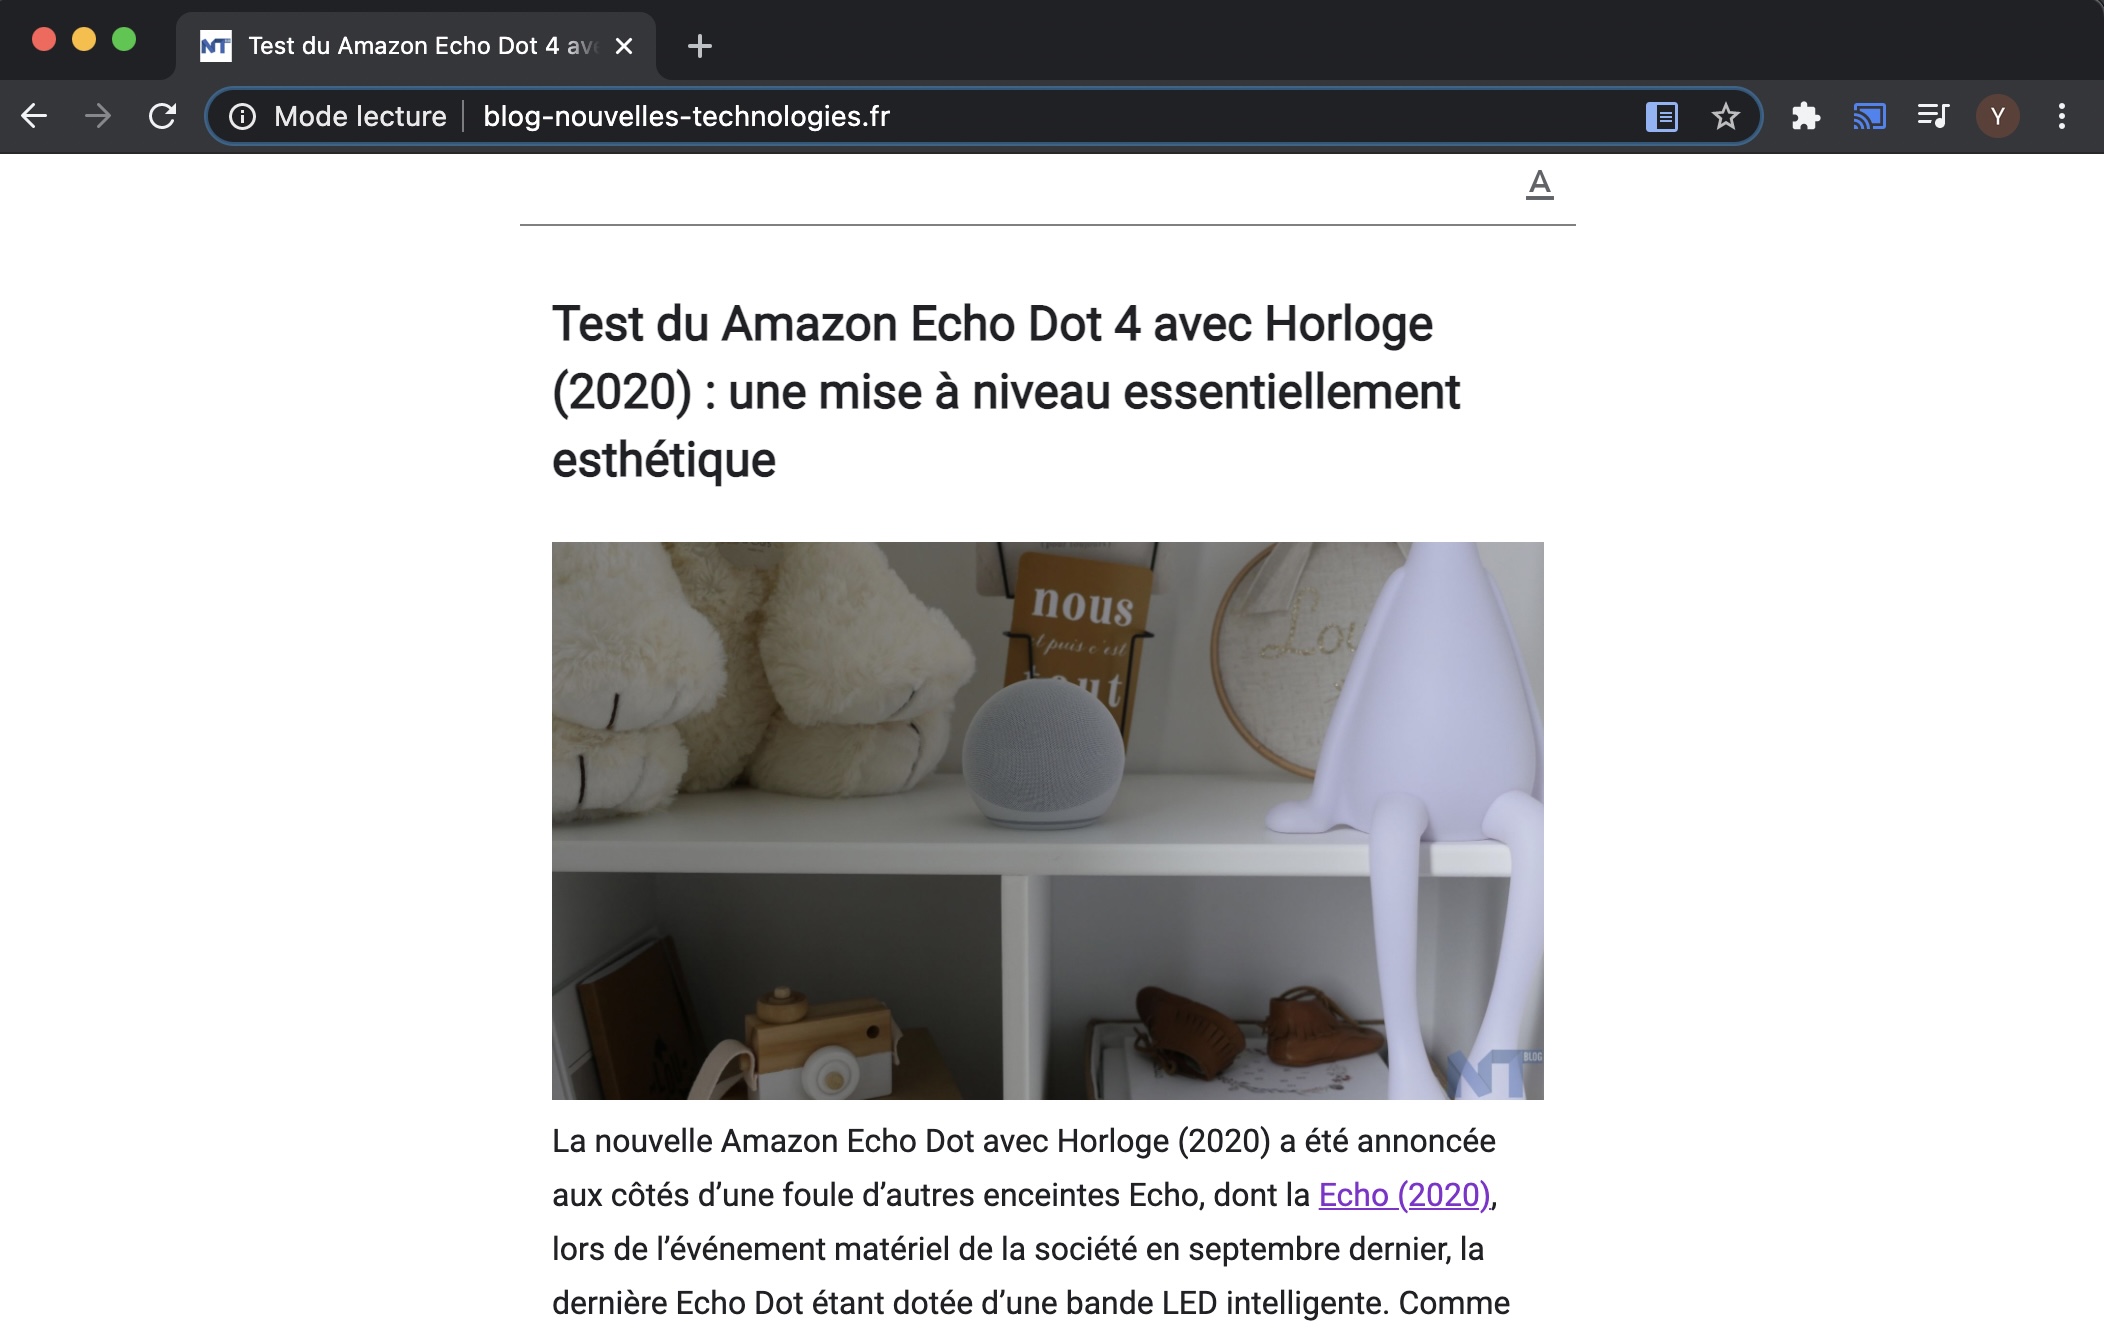Open the Y profile avatar
The image size is (2104, 1342).
click(1998, 116)
